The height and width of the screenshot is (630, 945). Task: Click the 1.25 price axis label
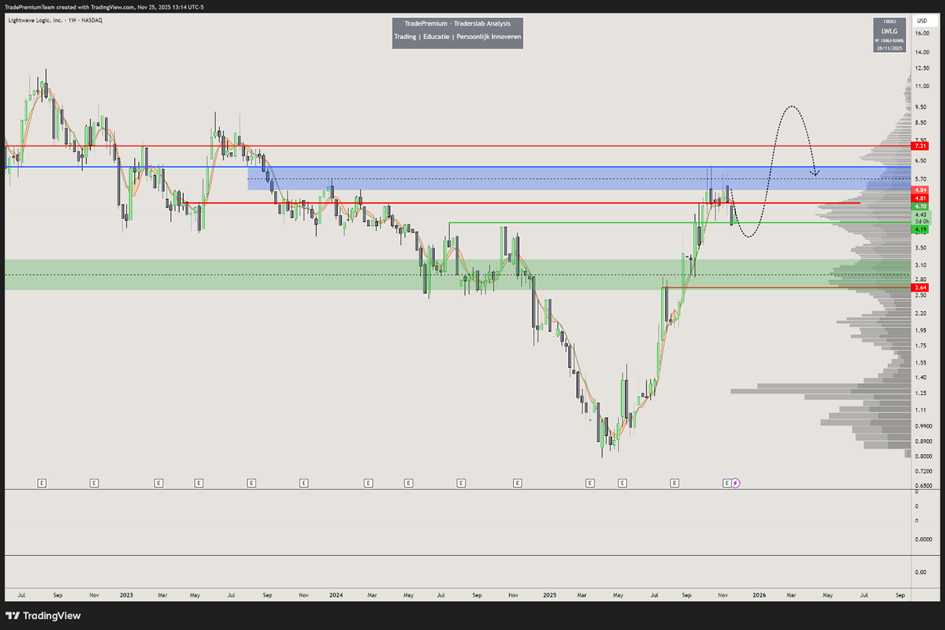[x=921, y=392]
